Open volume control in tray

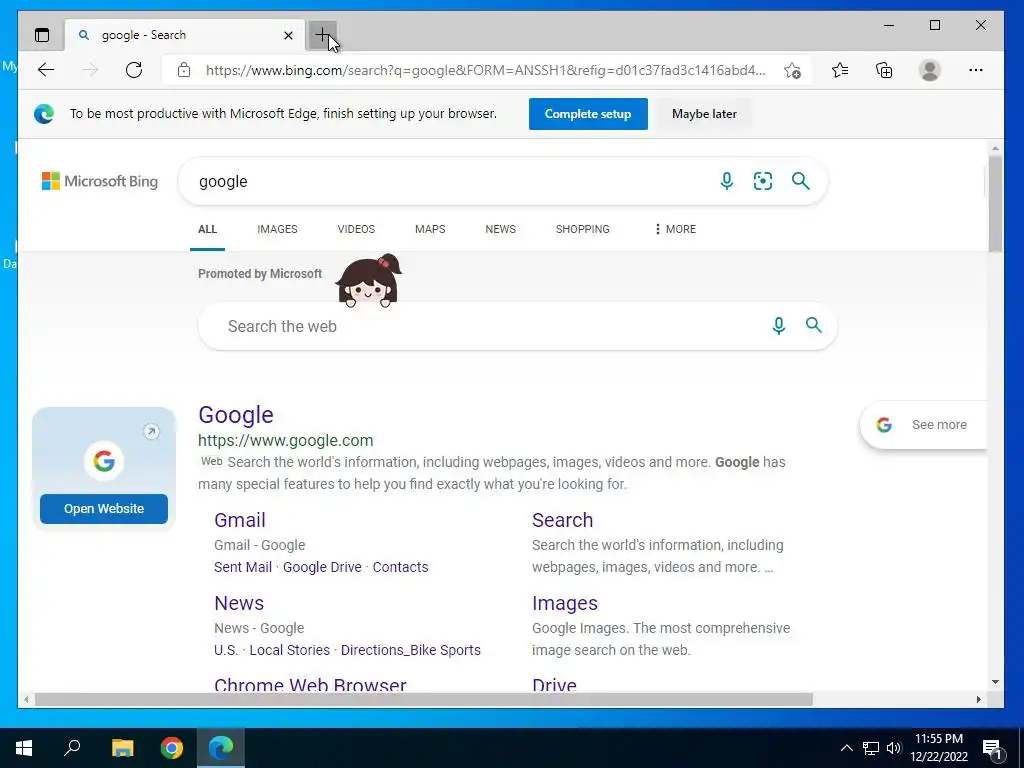tap(894, 748)
